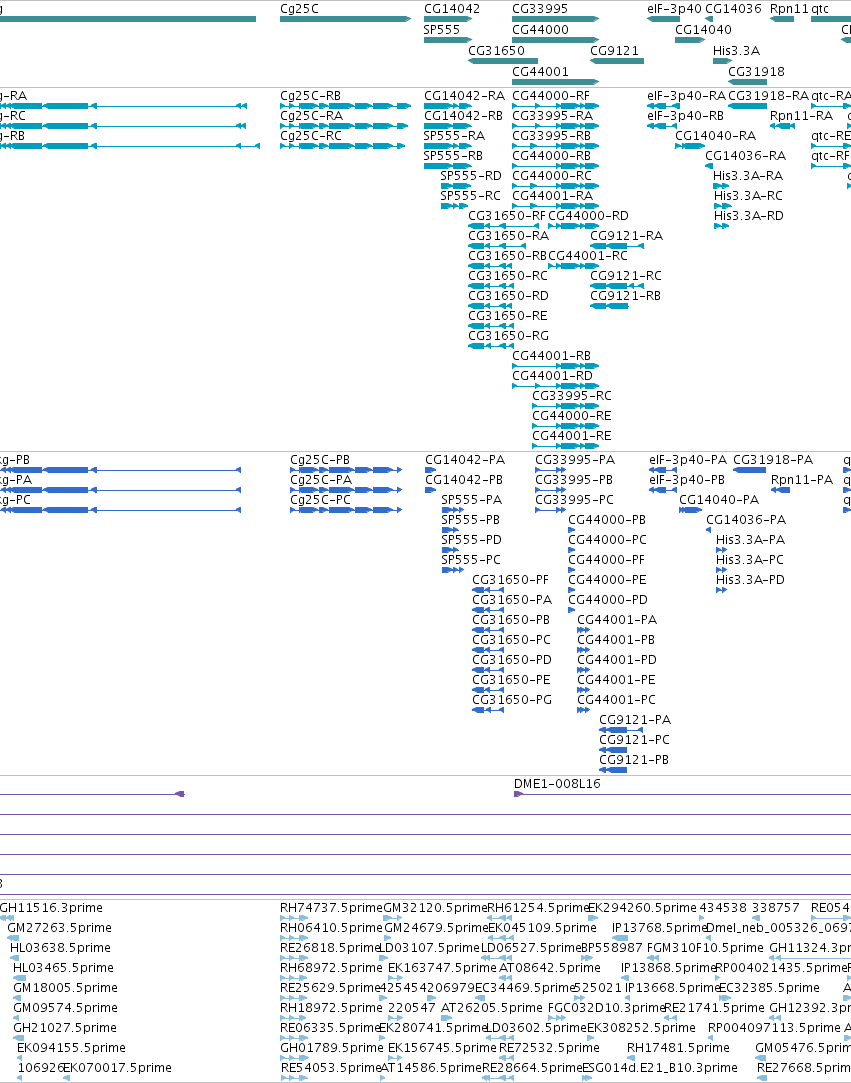Select the CG33995-RC transcript label
Screen dimensions: 851x1083
(572, 396)
